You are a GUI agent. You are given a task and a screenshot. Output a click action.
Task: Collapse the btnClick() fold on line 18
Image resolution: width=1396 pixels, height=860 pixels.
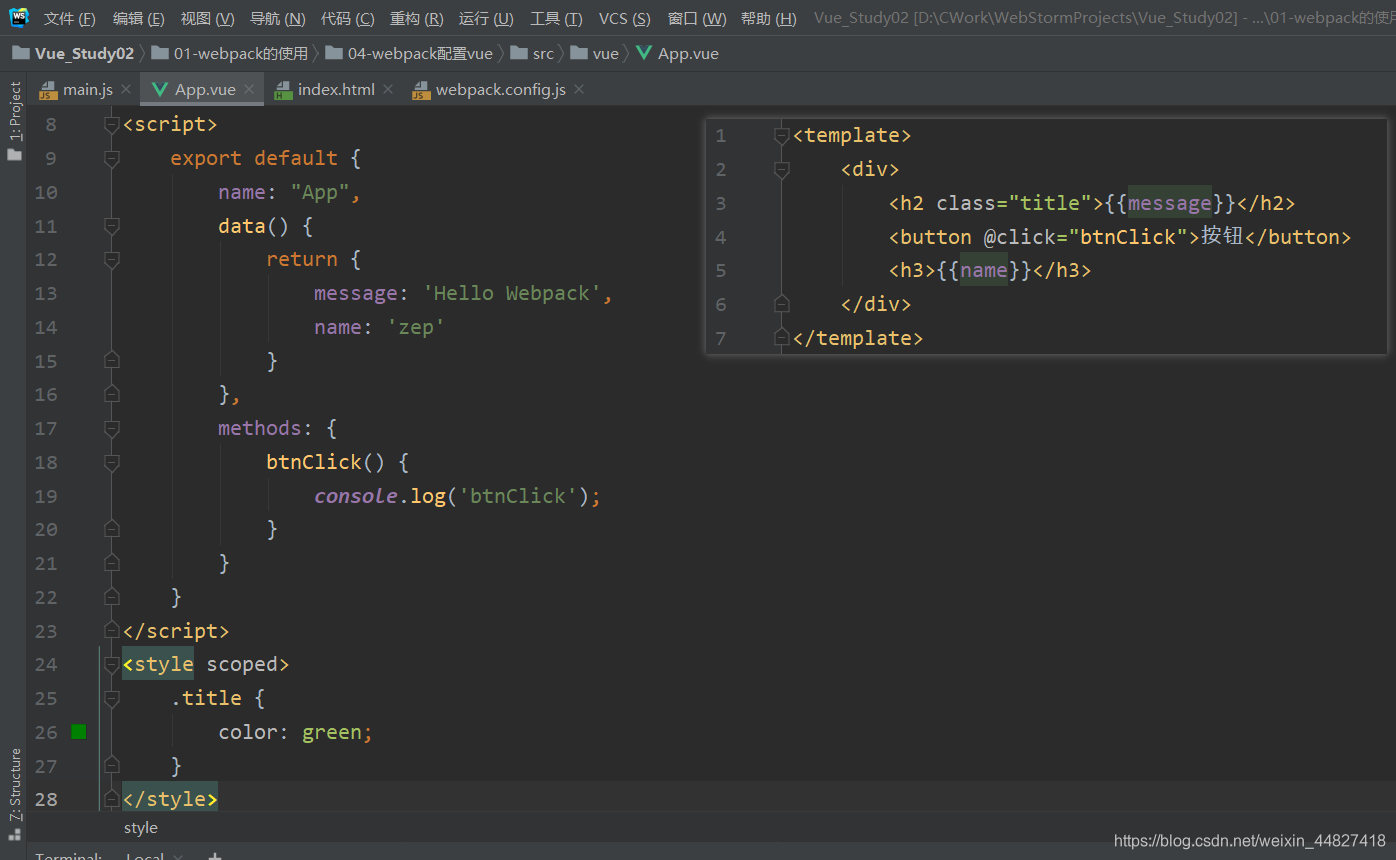[x=112, y=462]
